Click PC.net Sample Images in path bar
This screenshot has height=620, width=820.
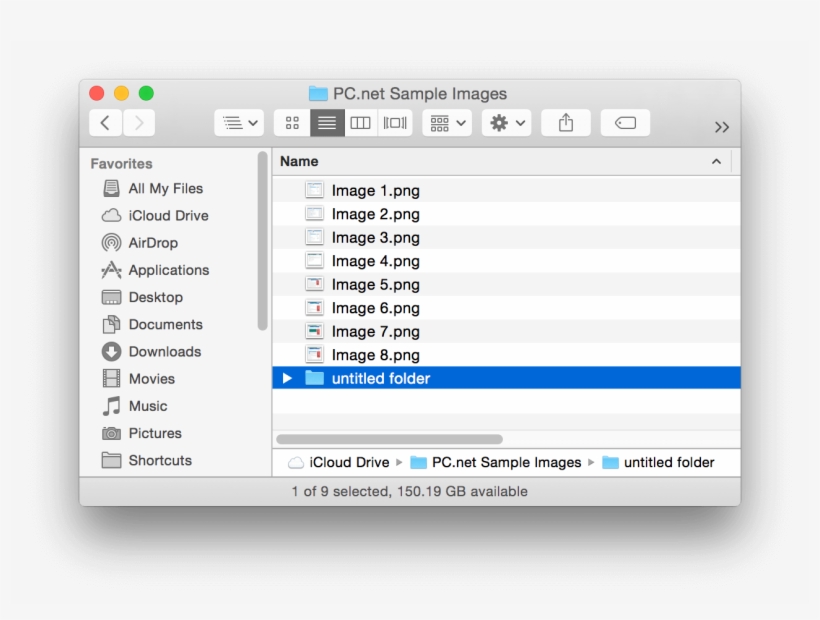point(496,462)
